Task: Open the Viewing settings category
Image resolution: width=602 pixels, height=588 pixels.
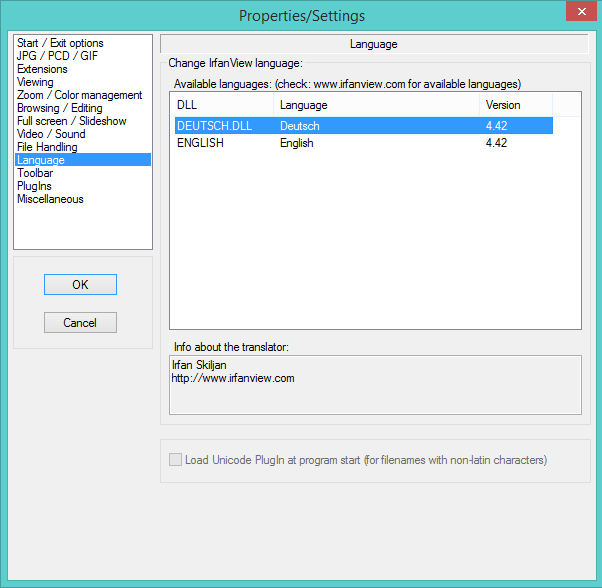Action: (x=35, y=82)
